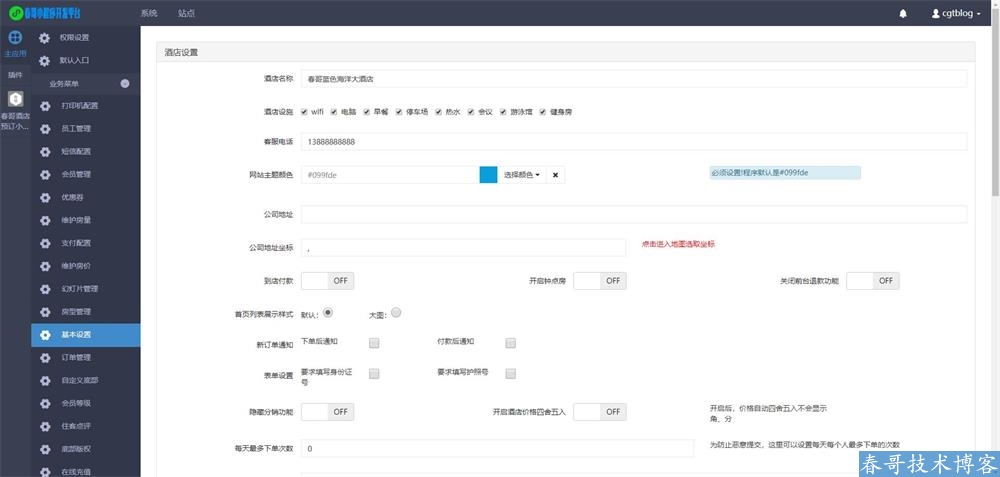Click the #099fde color hex field

[x=390, y=175]
